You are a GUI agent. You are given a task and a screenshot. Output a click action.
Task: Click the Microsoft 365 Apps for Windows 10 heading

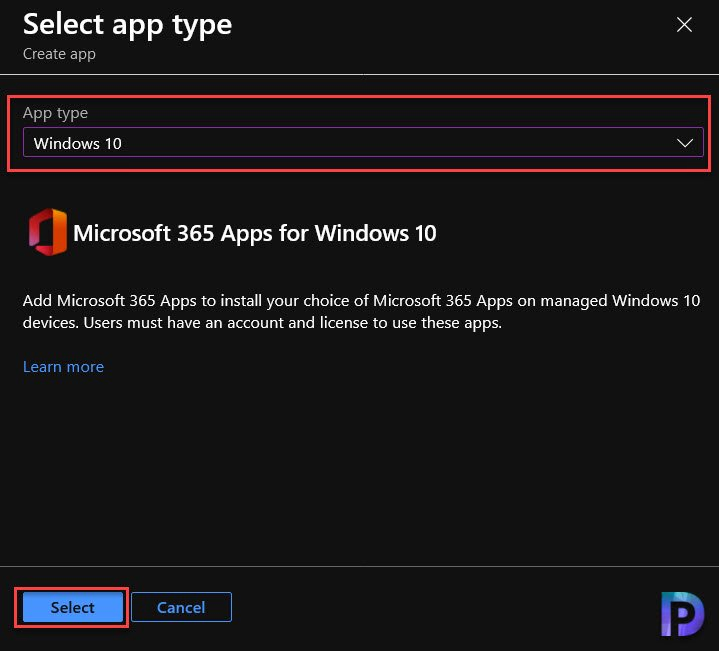pyautogui.click(x=254, y=233)
